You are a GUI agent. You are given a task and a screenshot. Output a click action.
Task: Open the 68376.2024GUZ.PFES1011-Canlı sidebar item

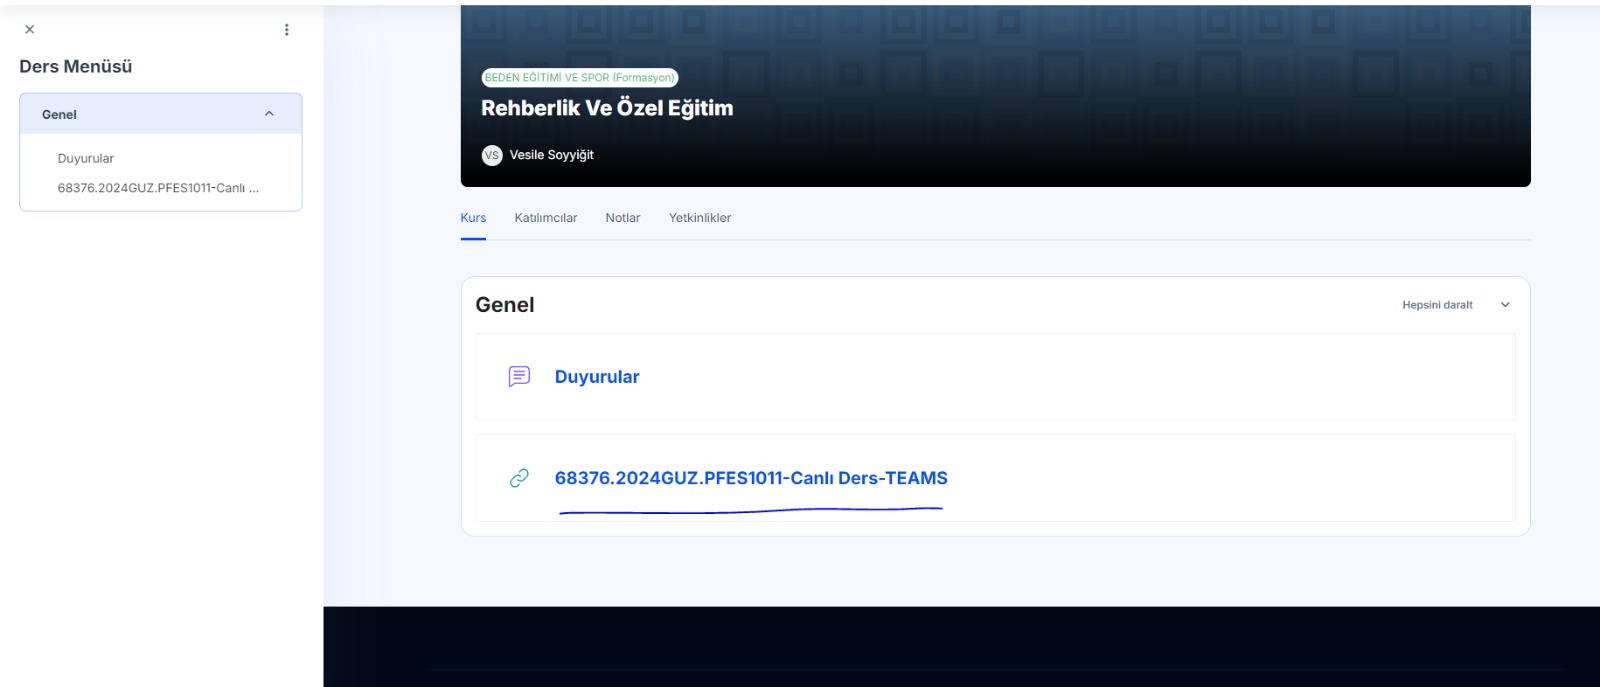(x=158, y=188)
